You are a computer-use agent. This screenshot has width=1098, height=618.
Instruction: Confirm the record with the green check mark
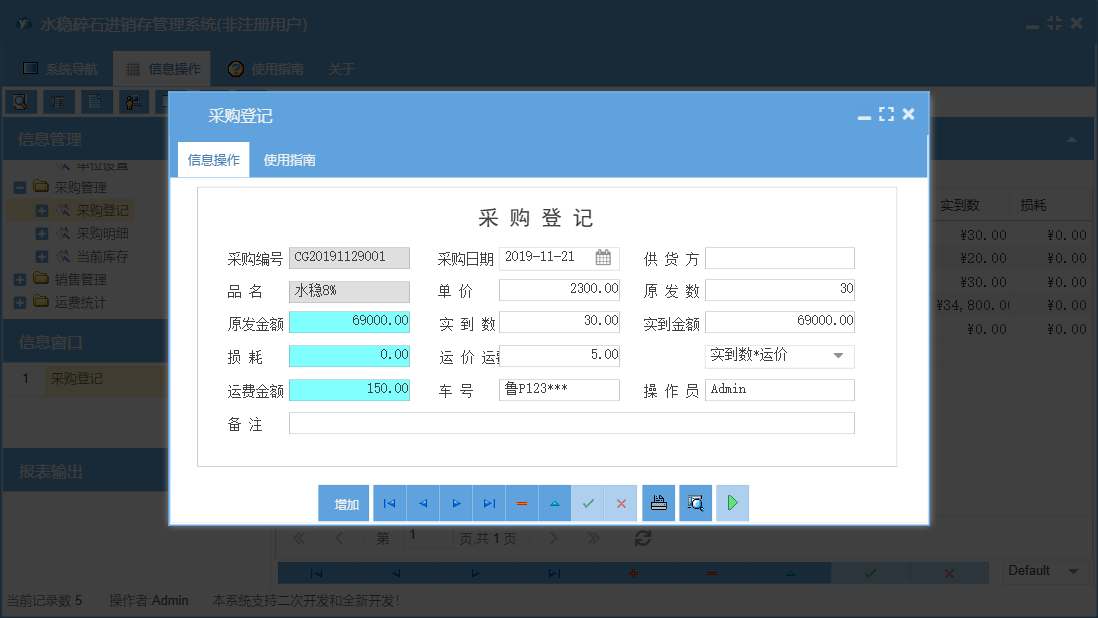click(x=588, y=503)
